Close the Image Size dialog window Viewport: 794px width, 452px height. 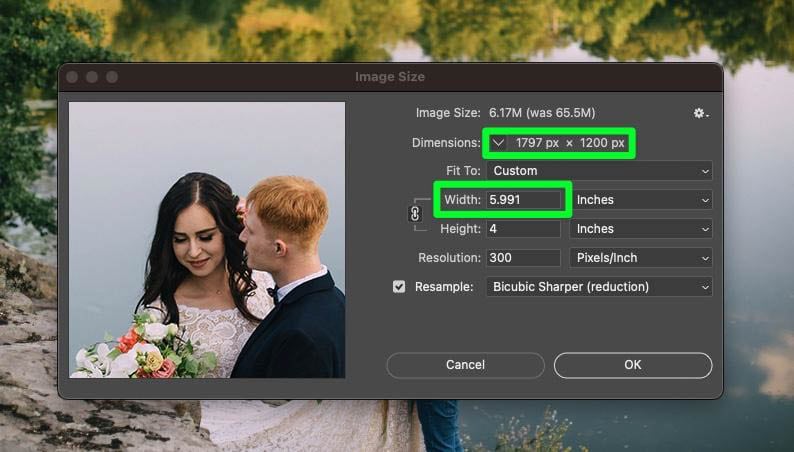click(72, 77)
